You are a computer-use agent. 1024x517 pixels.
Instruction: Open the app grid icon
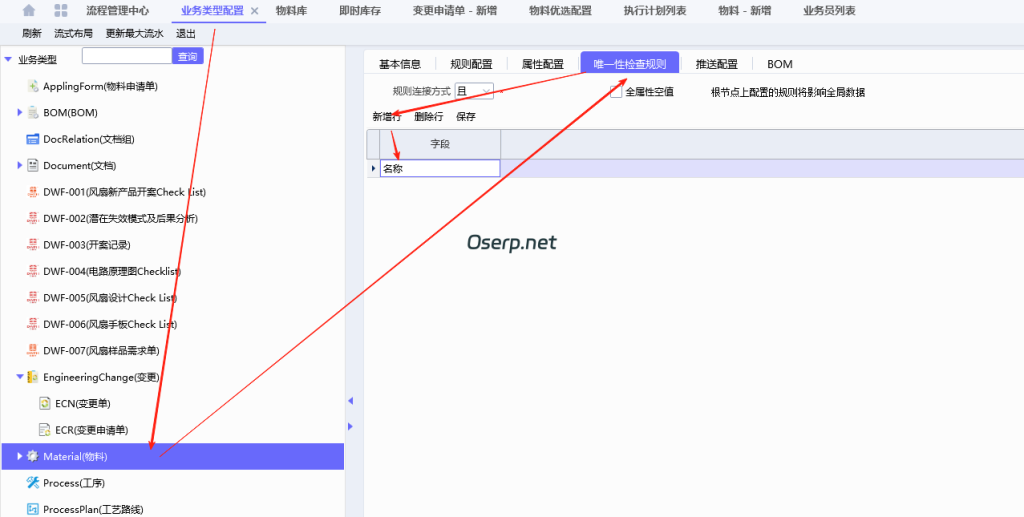[x=61, y=10]
